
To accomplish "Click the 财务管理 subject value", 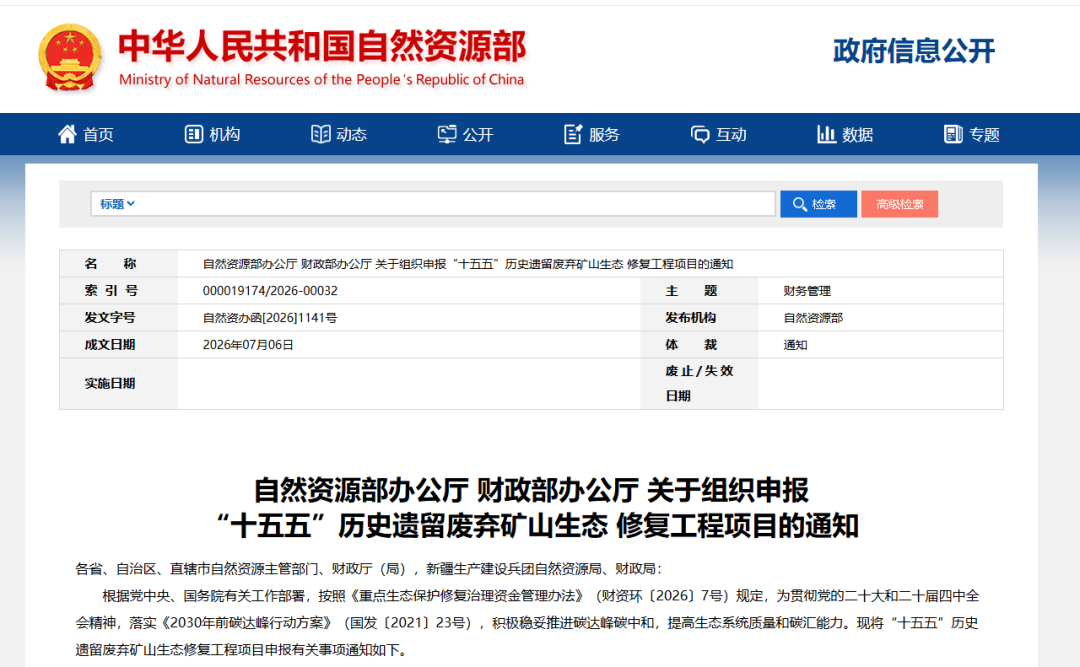I will pos(807,291).
